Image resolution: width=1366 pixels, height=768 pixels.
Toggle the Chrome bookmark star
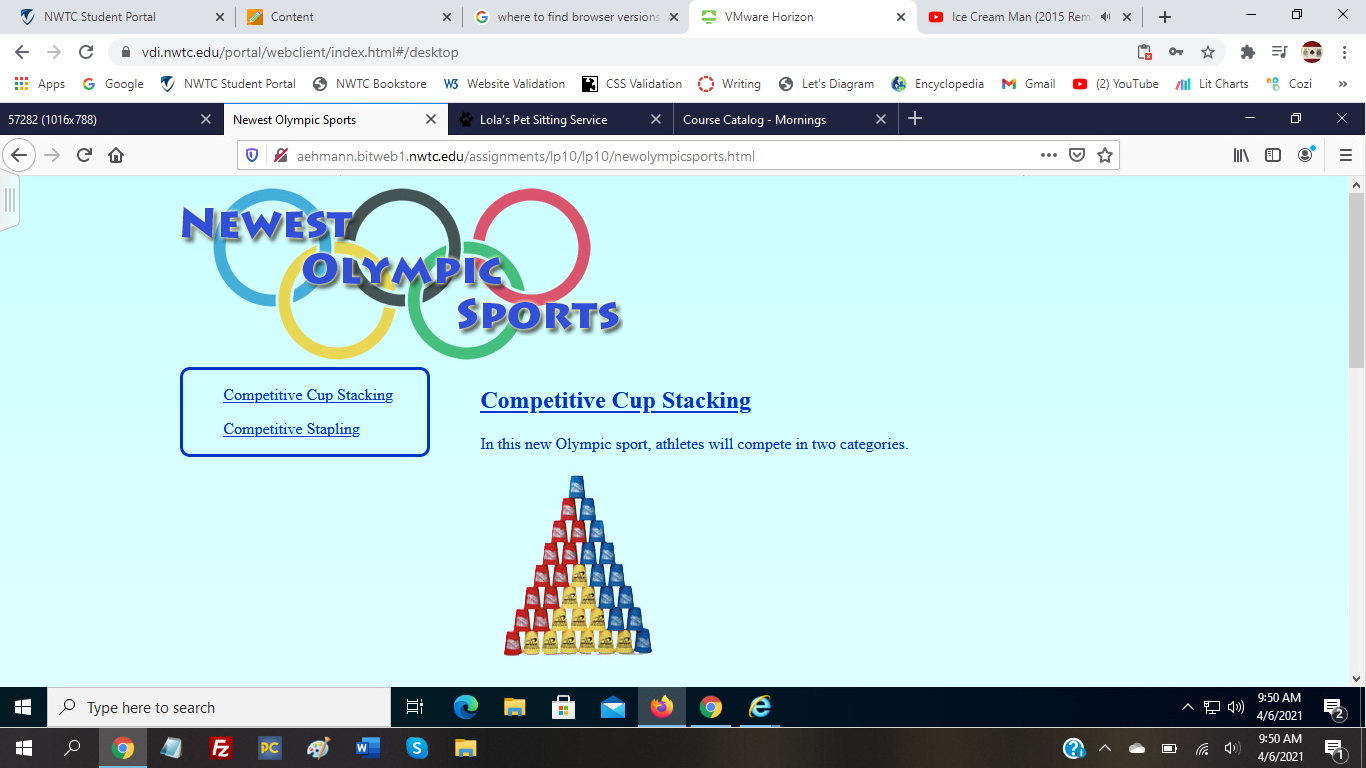(x=1208, y=51)
